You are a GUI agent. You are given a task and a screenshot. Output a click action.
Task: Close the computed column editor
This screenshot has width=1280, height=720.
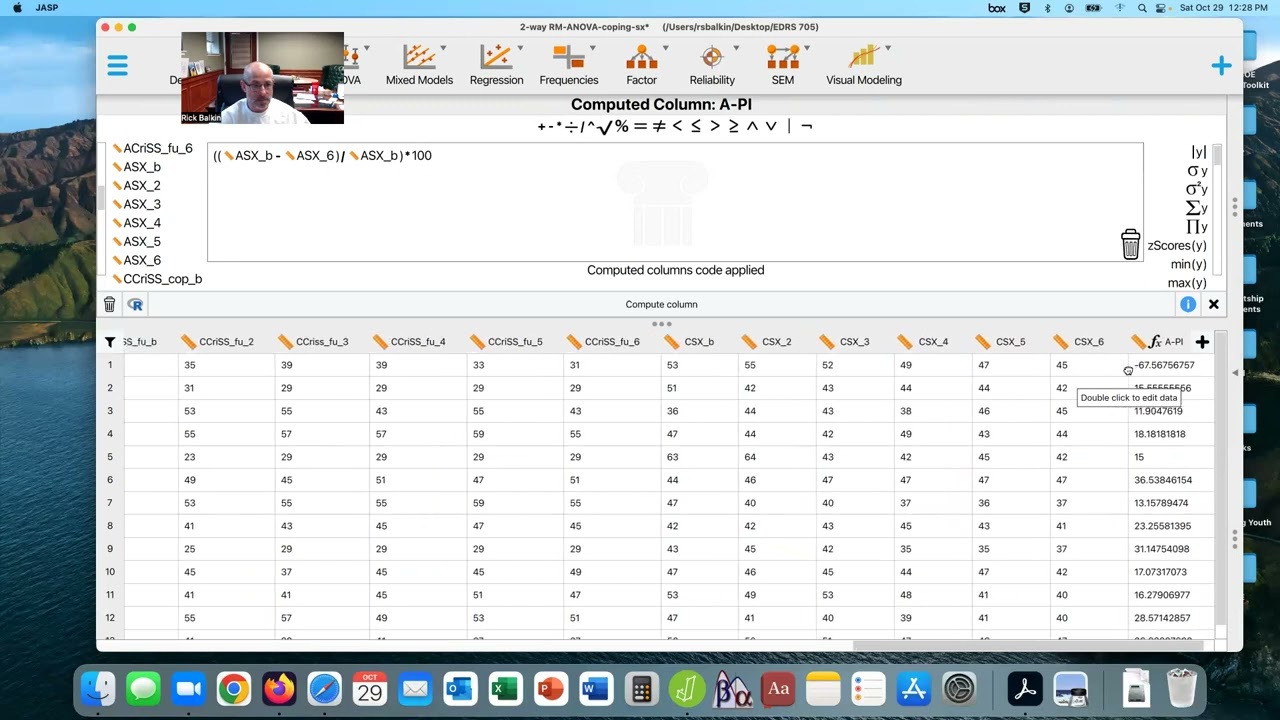pos(1213,304)
